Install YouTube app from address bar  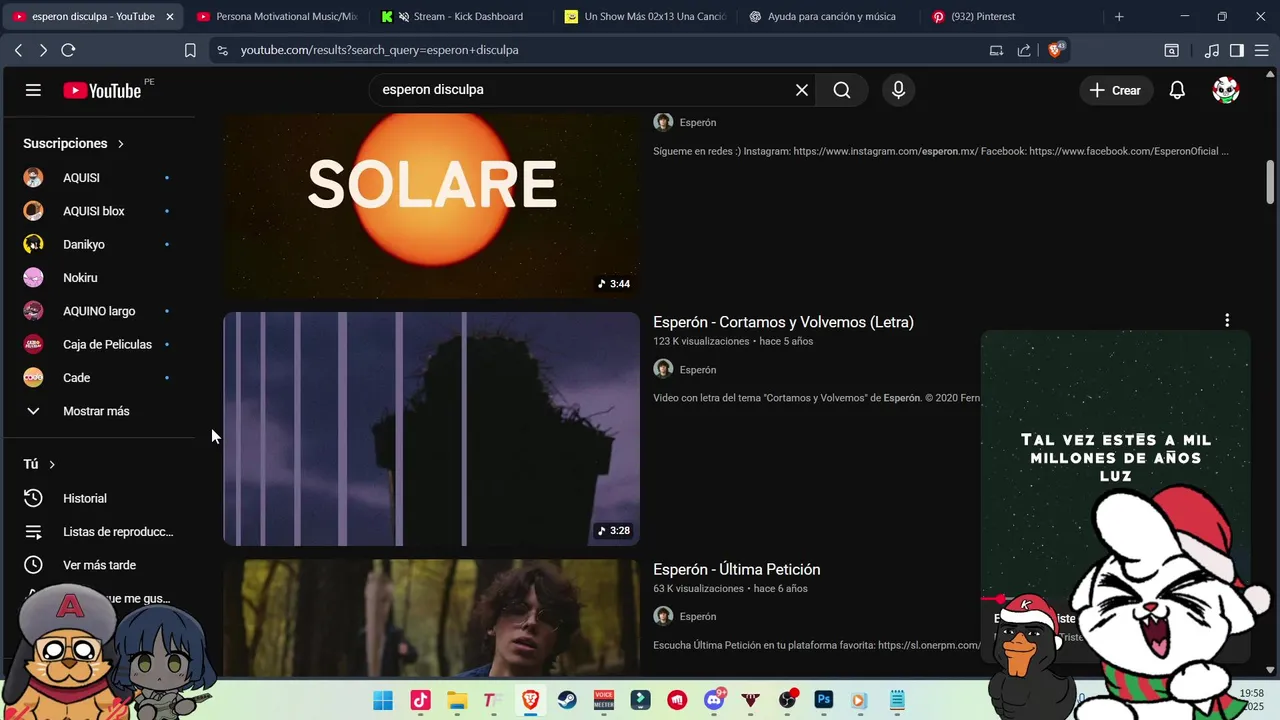(996, 50)
